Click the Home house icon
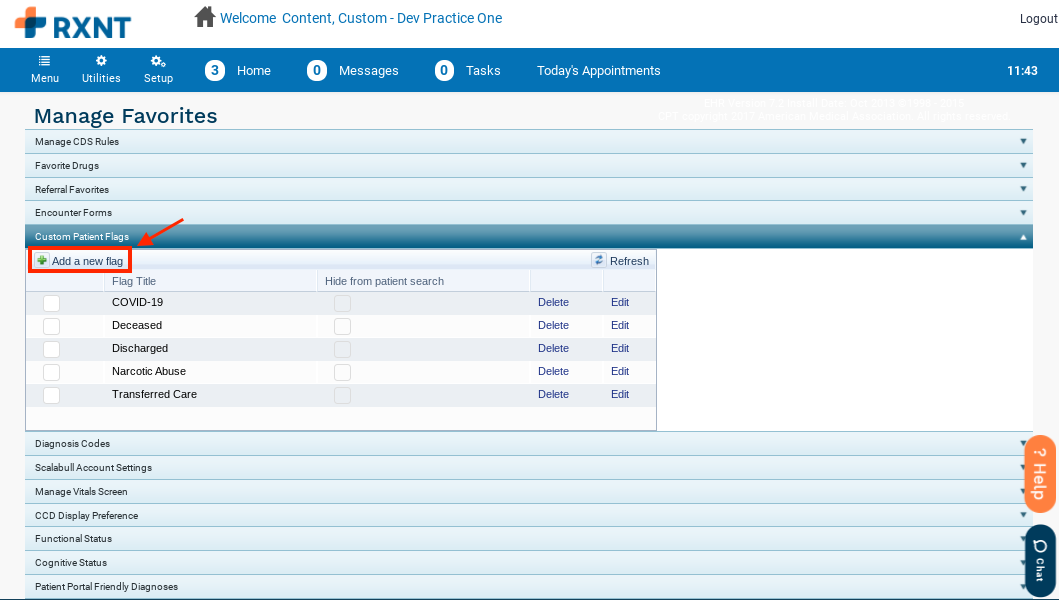The height and width of the screenshot is (600, 1059). tap(205, 17)
